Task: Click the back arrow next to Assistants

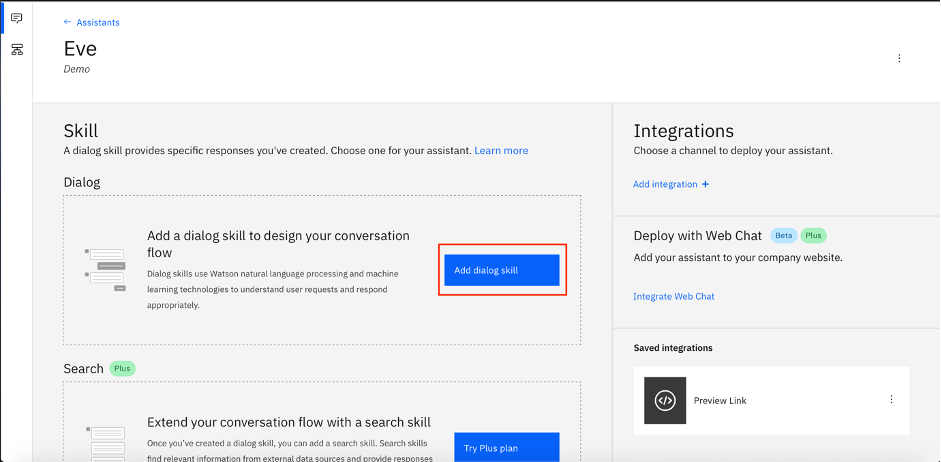Action: click(68, 22)
